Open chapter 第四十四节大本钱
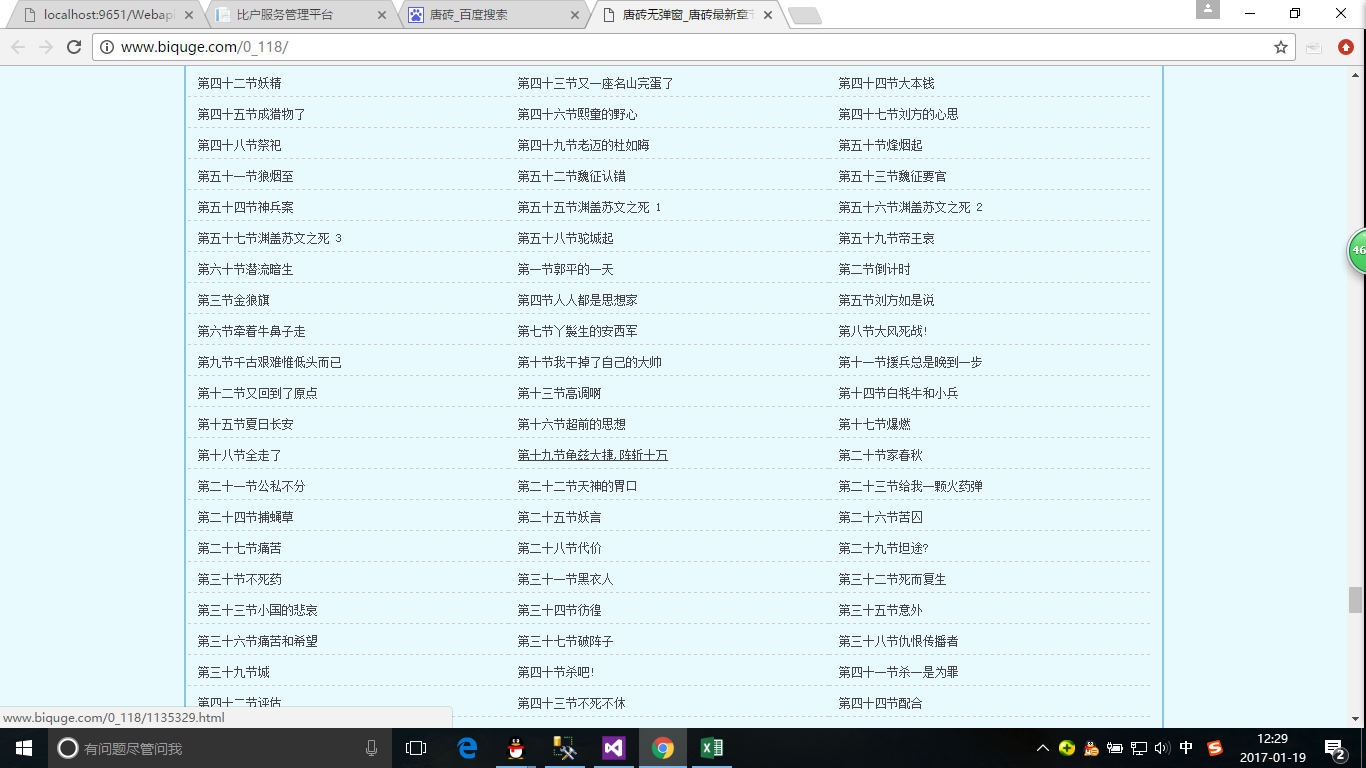 pyautogui.click(x=886, y=83)
